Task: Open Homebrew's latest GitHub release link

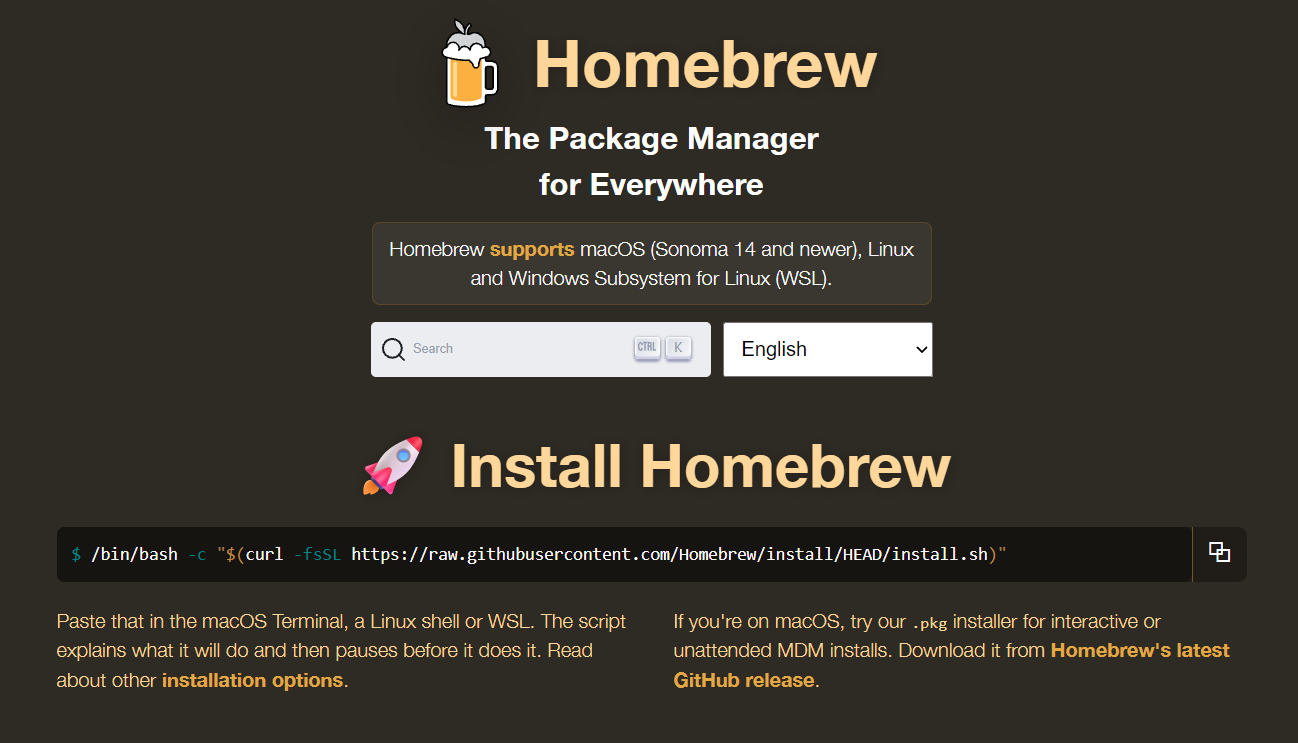Action: [x=952, y=666]
